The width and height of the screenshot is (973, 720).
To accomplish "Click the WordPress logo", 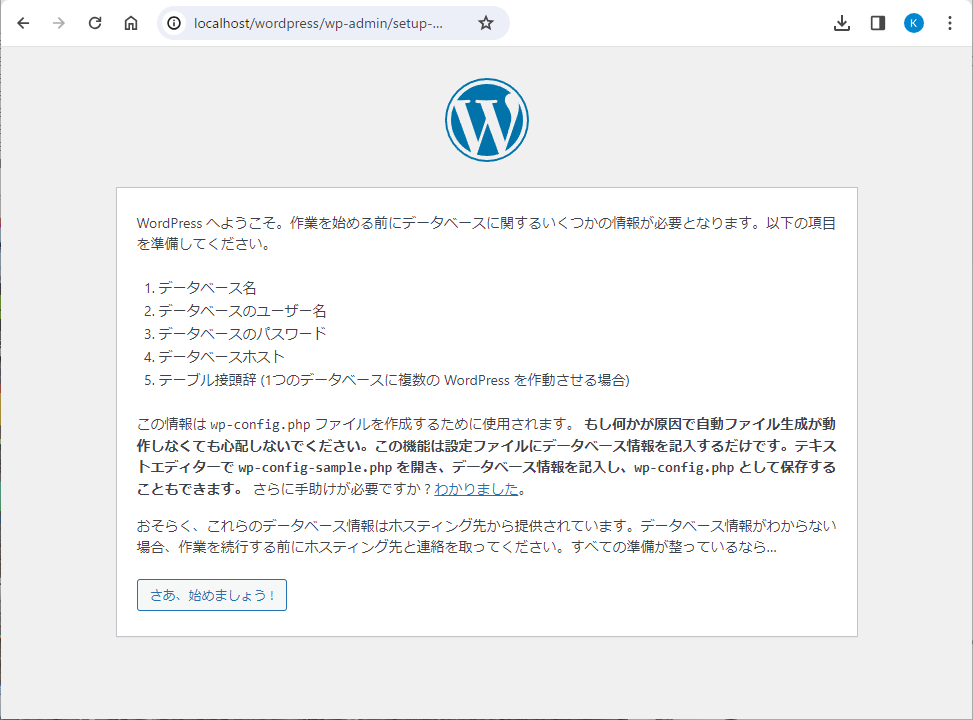I will pos(487,120).
